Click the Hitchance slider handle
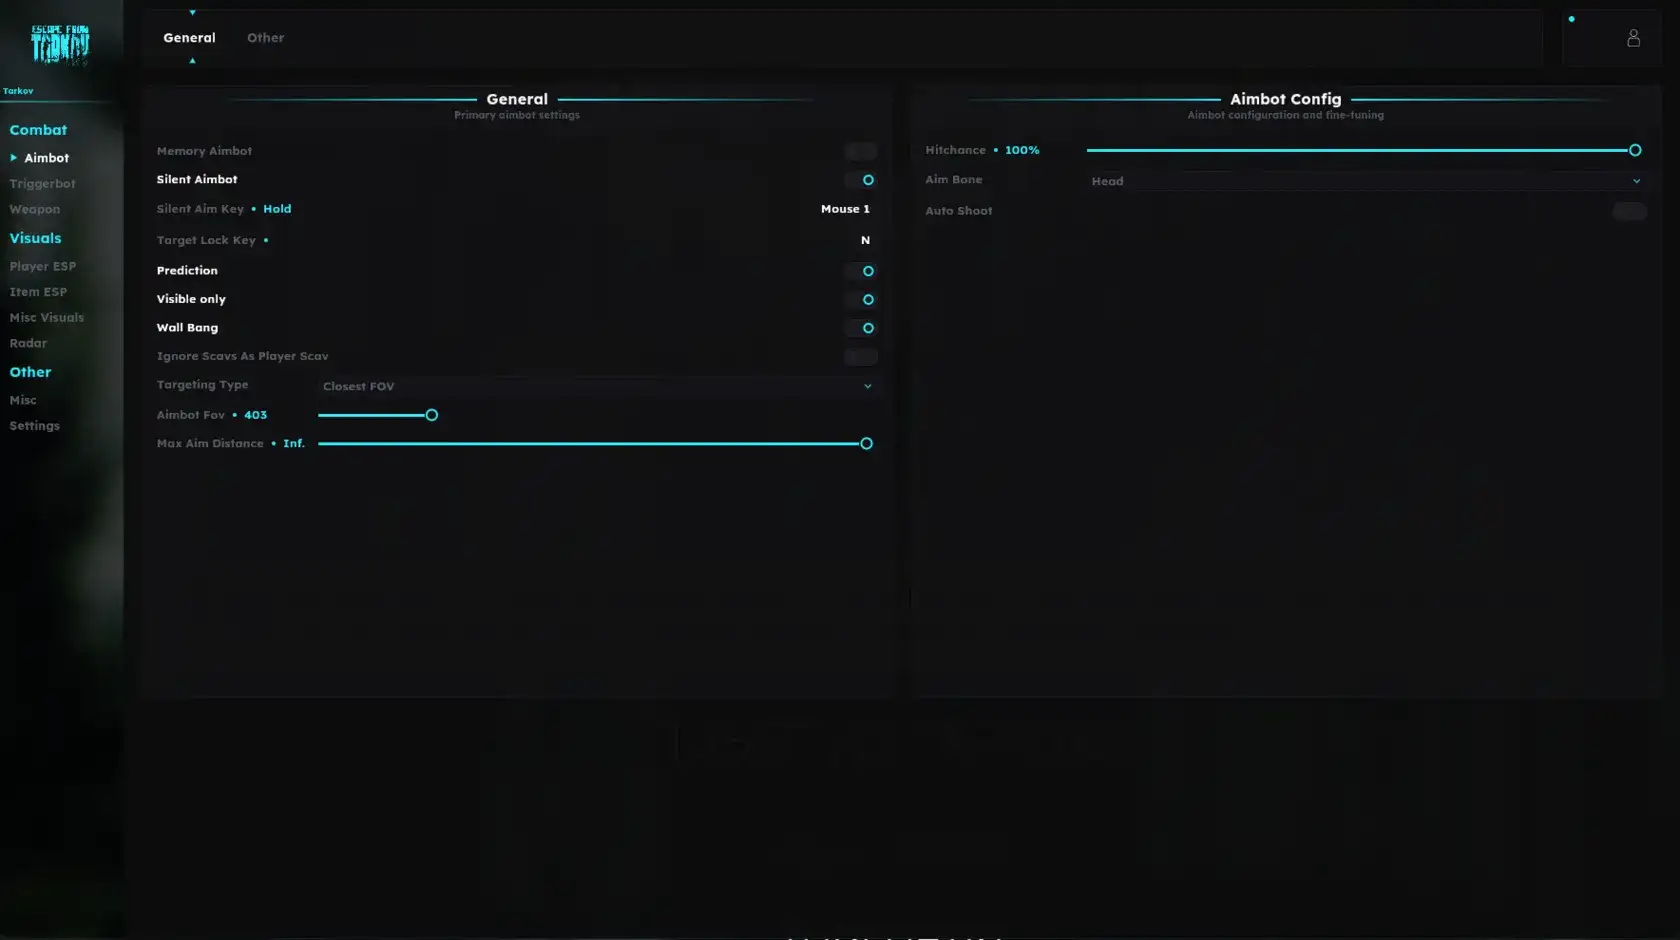The height and width of the screenshot is (940, 1680). point(1635,150)
